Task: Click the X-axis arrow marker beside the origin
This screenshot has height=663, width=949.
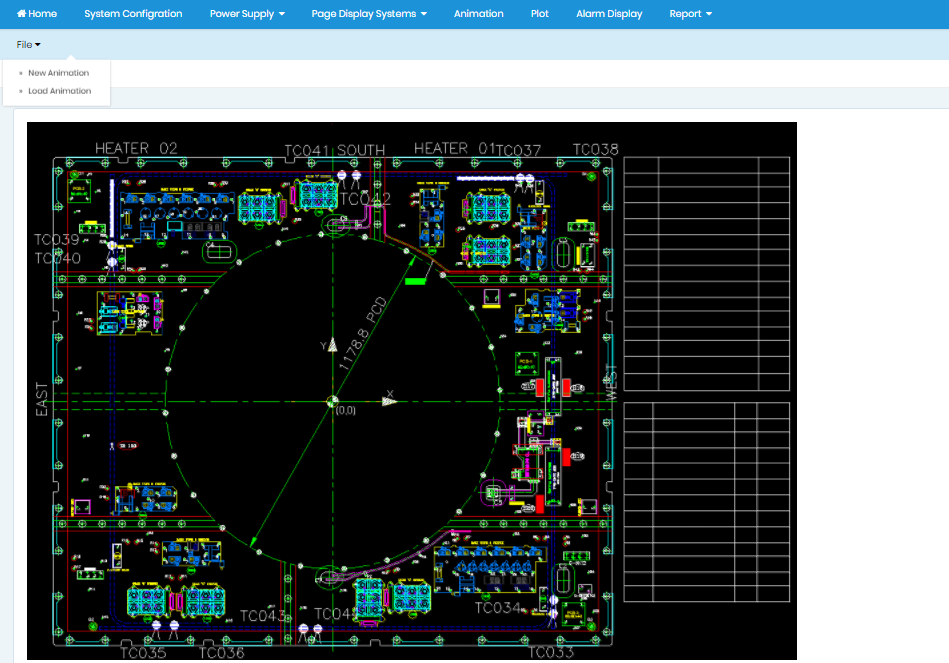Action: (x=389, y=401)
